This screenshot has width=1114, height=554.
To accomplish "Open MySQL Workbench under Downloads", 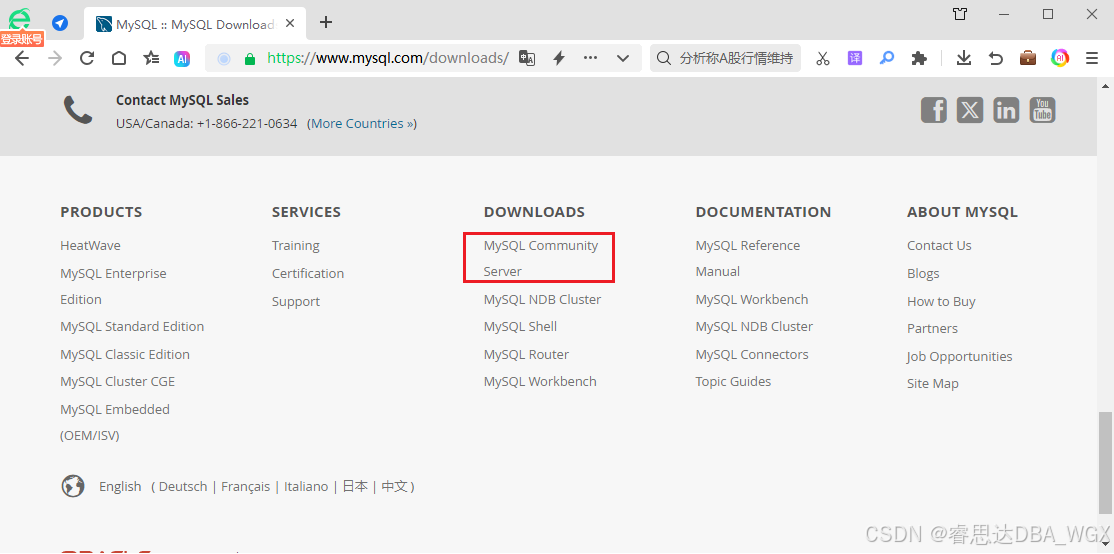I will point(540,382).
